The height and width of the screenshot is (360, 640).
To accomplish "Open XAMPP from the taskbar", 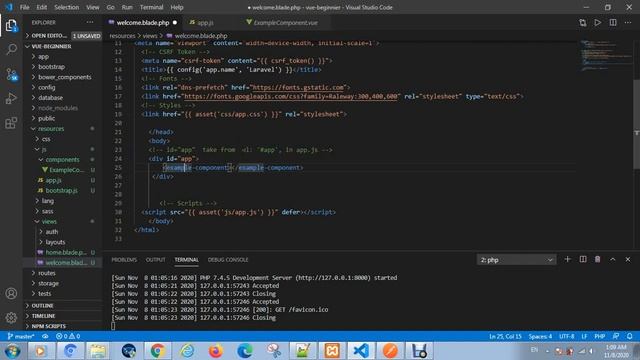I will point(332,351).
